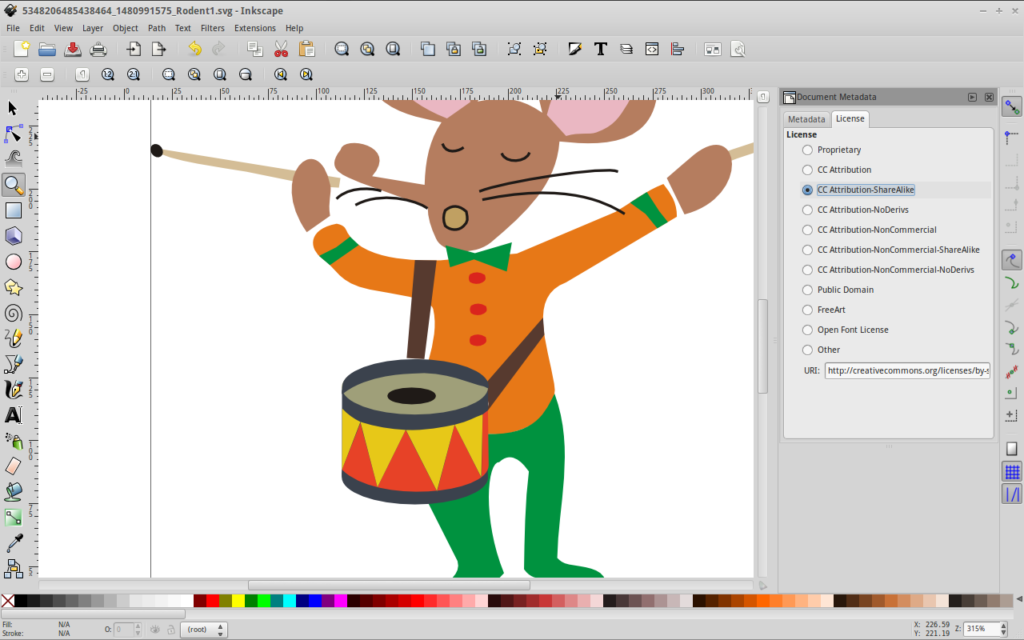Click the horizontal canvas scrollbar
The height and width of the screenshot is (640, 1024).
[390, 583]
